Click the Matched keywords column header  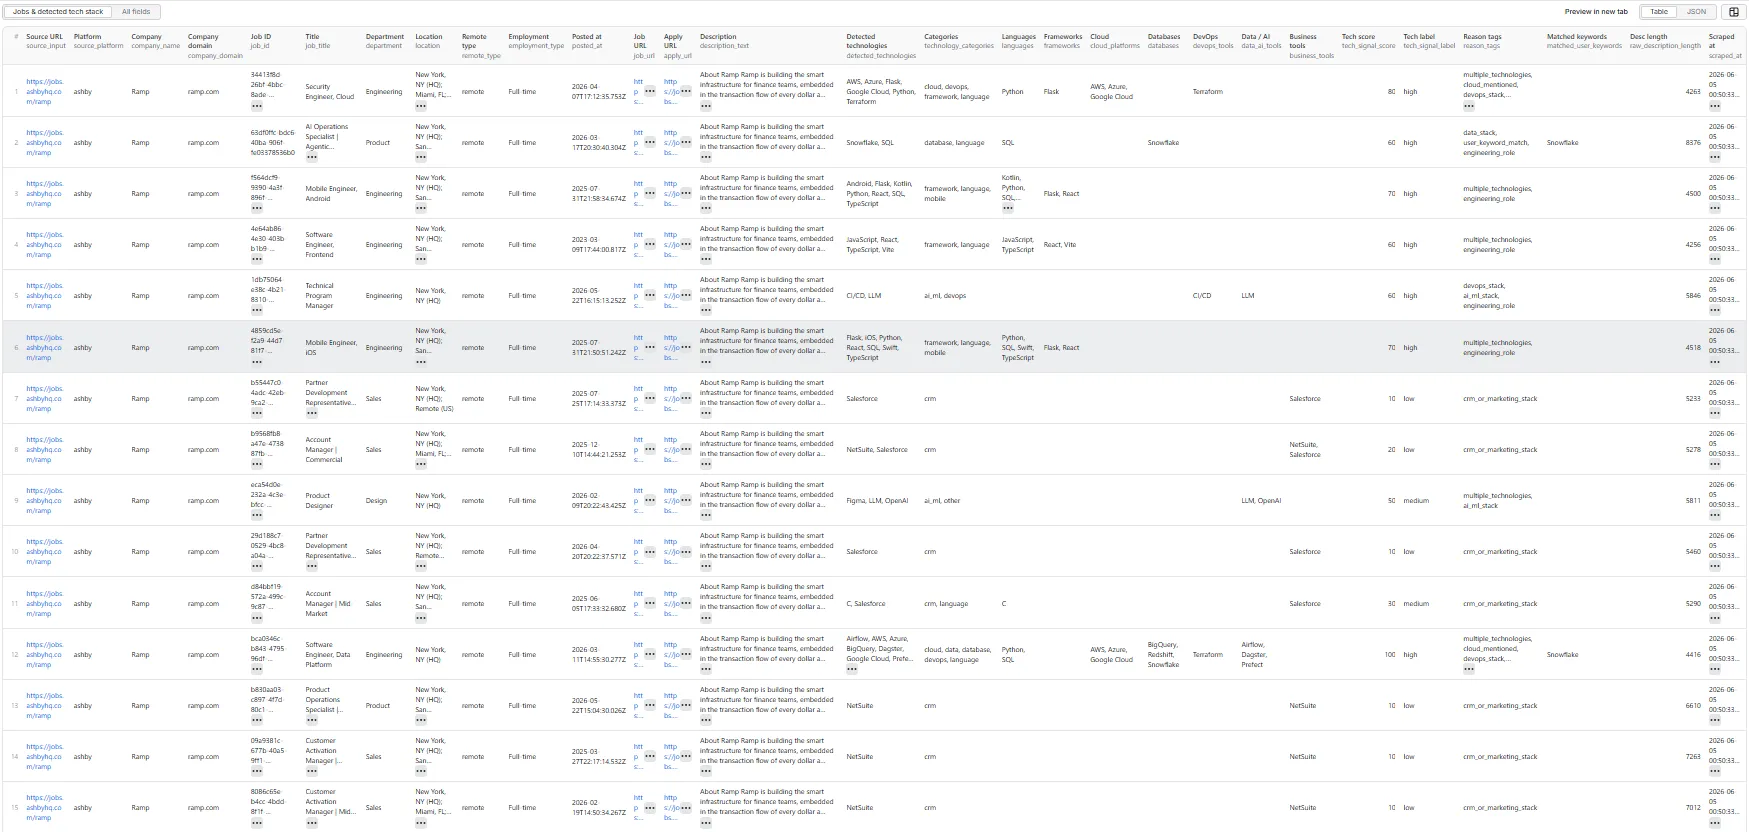[x=1584, y=41]
